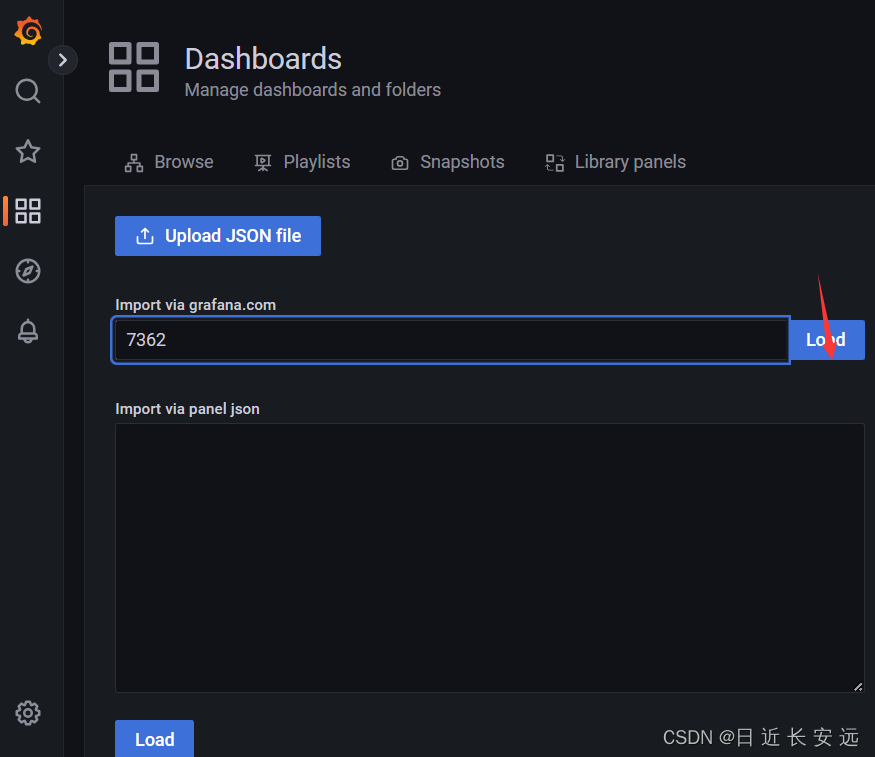Open the search magnifier in sidebar
Screen dimensions: 875x757
[x=28, y=91]
